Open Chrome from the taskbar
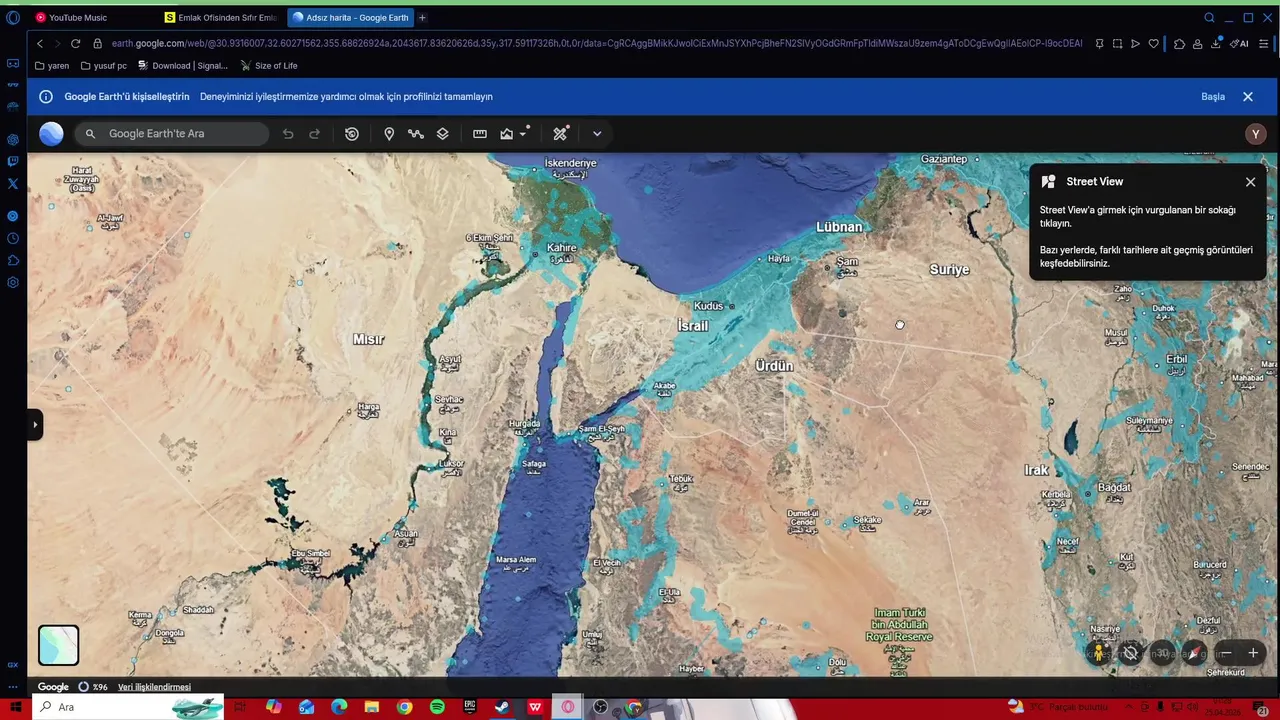This screenshot has height=720, width=1280. 404,707
